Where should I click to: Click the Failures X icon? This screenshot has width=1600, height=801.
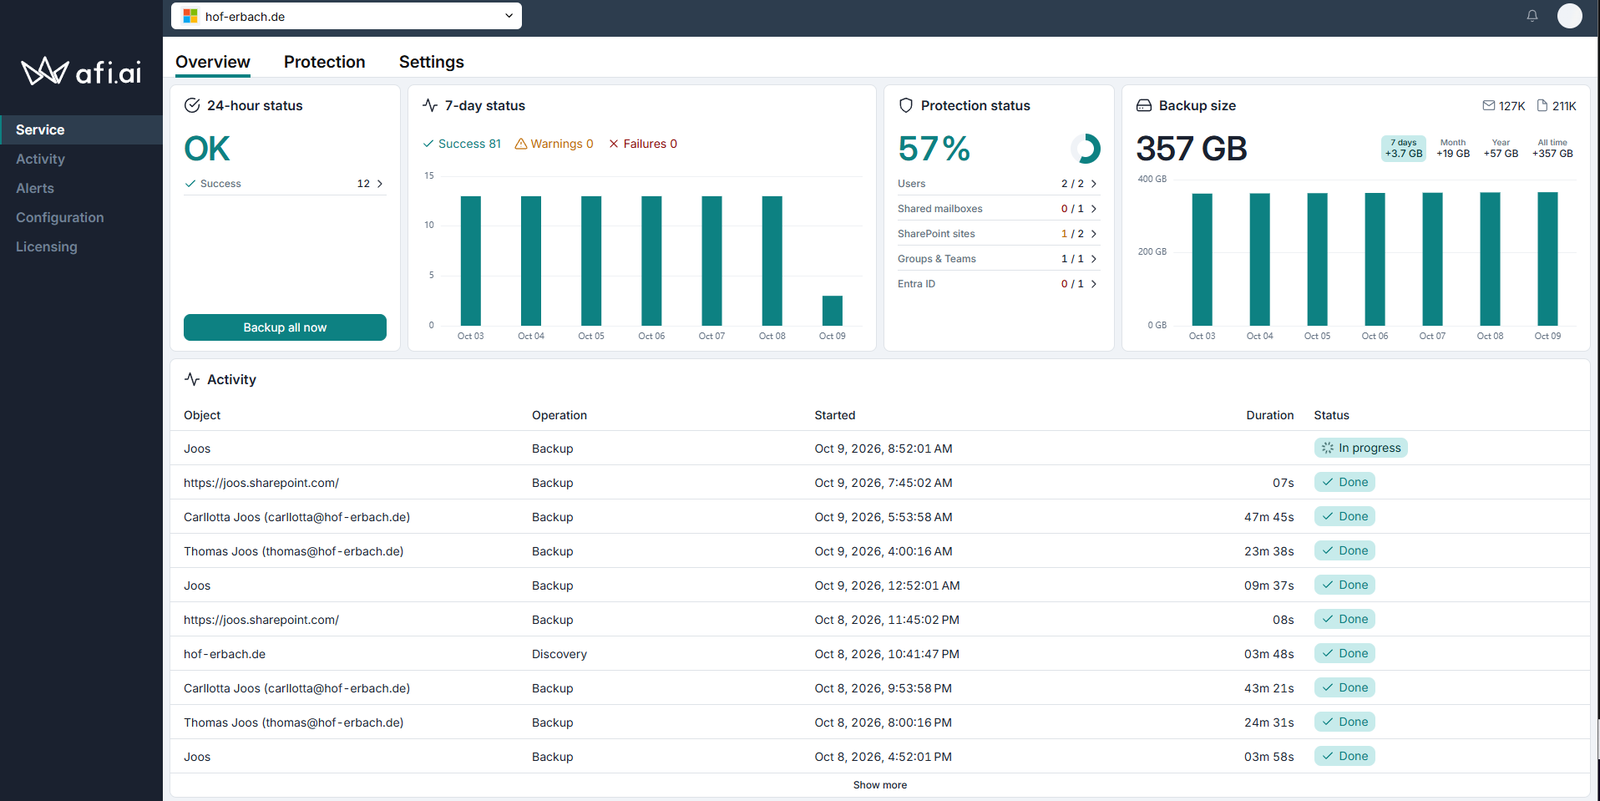click(x=614, y=144)
